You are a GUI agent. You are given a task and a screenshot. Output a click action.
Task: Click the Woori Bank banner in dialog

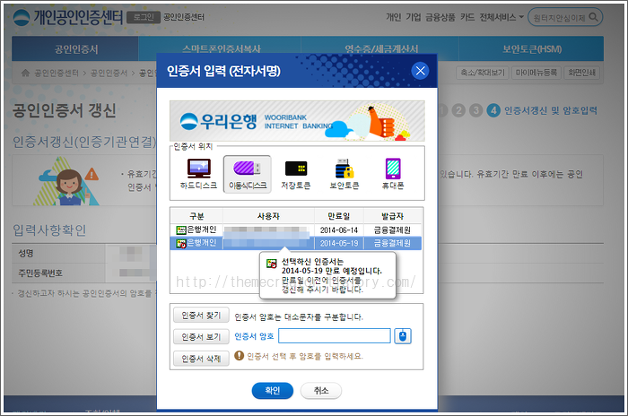297,121
